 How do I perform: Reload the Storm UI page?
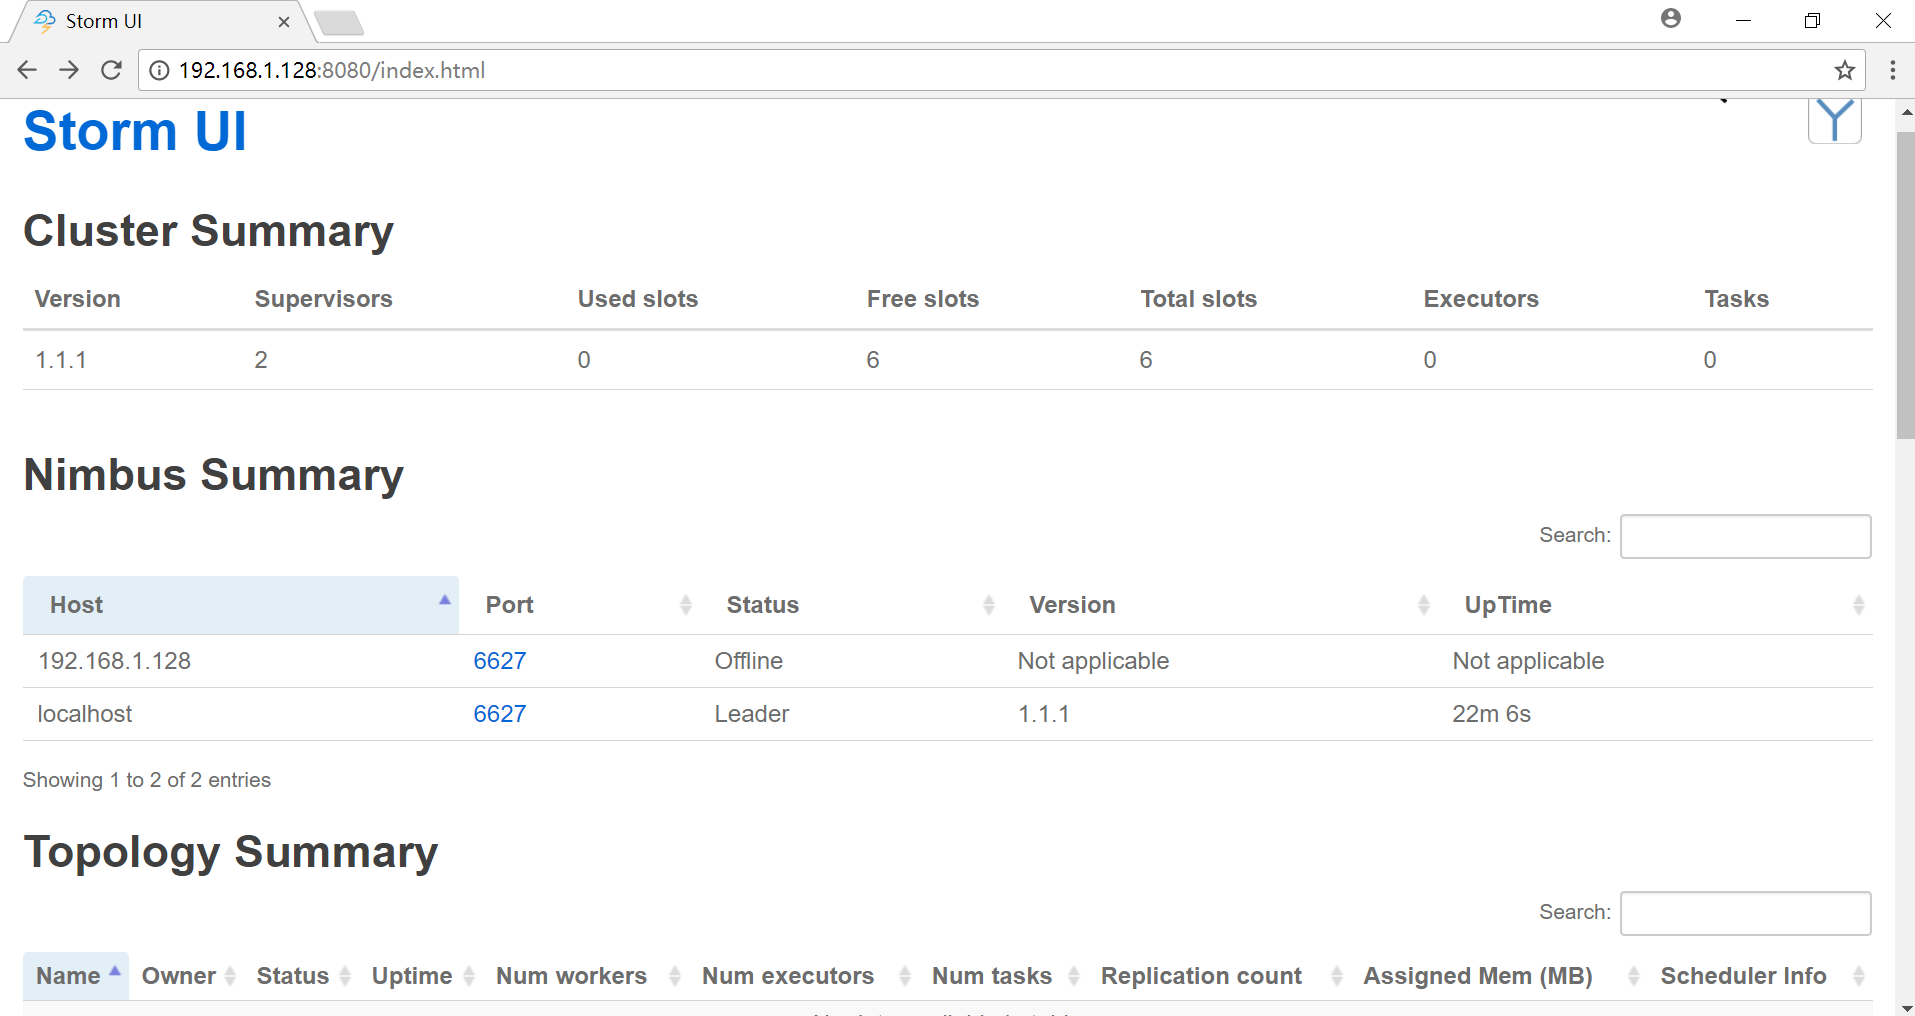(111, 70)
